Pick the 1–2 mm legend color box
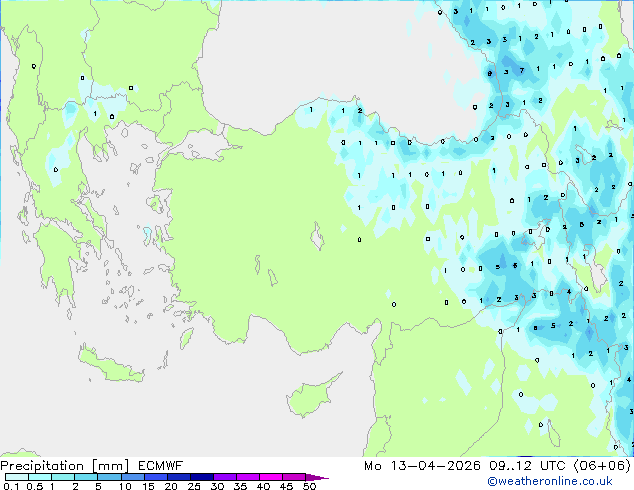This screenshot has width=634, height=490. pyautogui.click(x=63, y=477)
